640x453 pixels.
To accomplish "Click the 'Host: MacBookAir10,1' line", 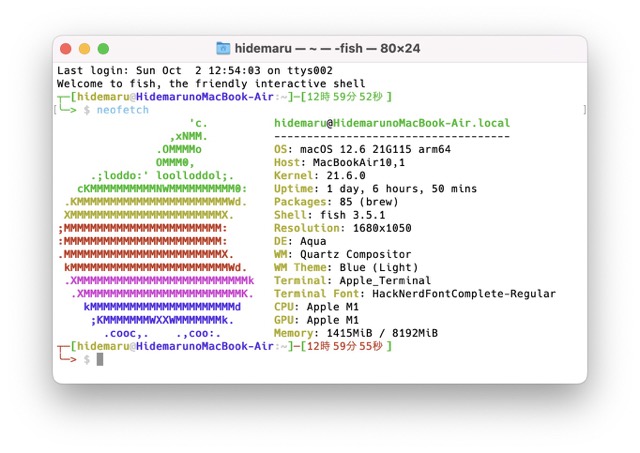I will tap(339, 162).
